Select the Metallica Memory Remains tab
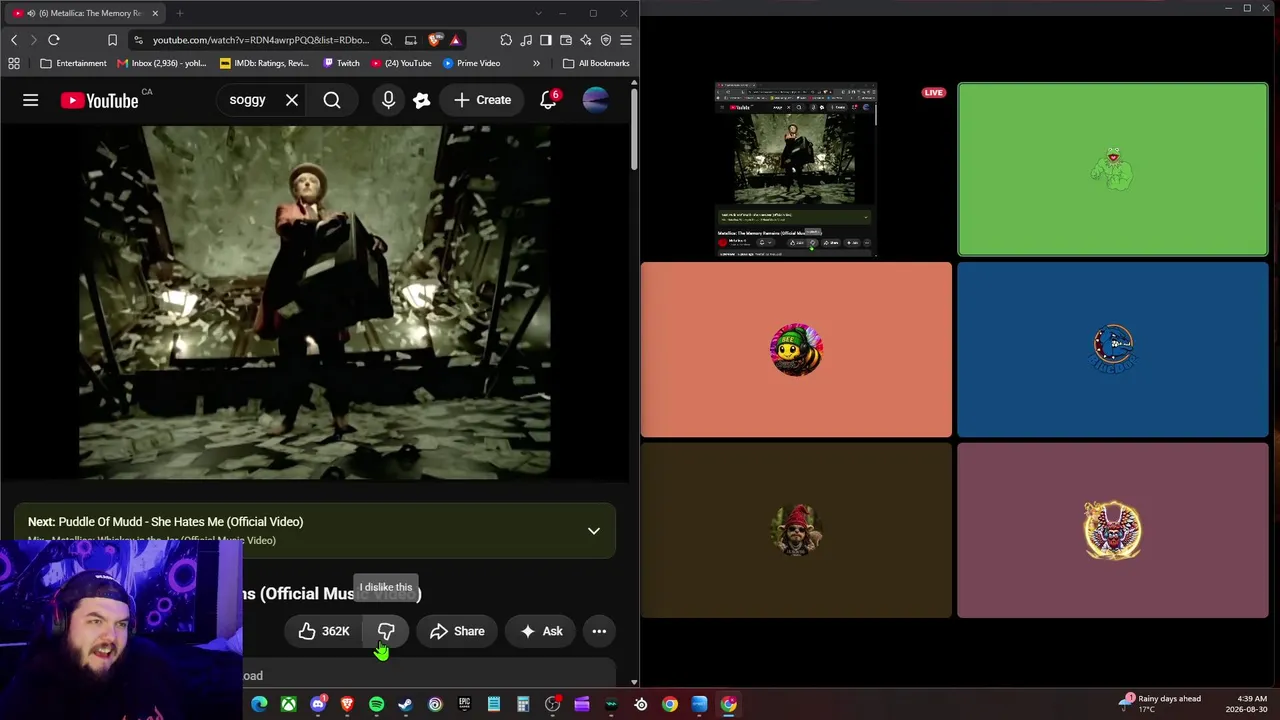The height and width of the screenshot is (720, 1280). click(85, 13)
